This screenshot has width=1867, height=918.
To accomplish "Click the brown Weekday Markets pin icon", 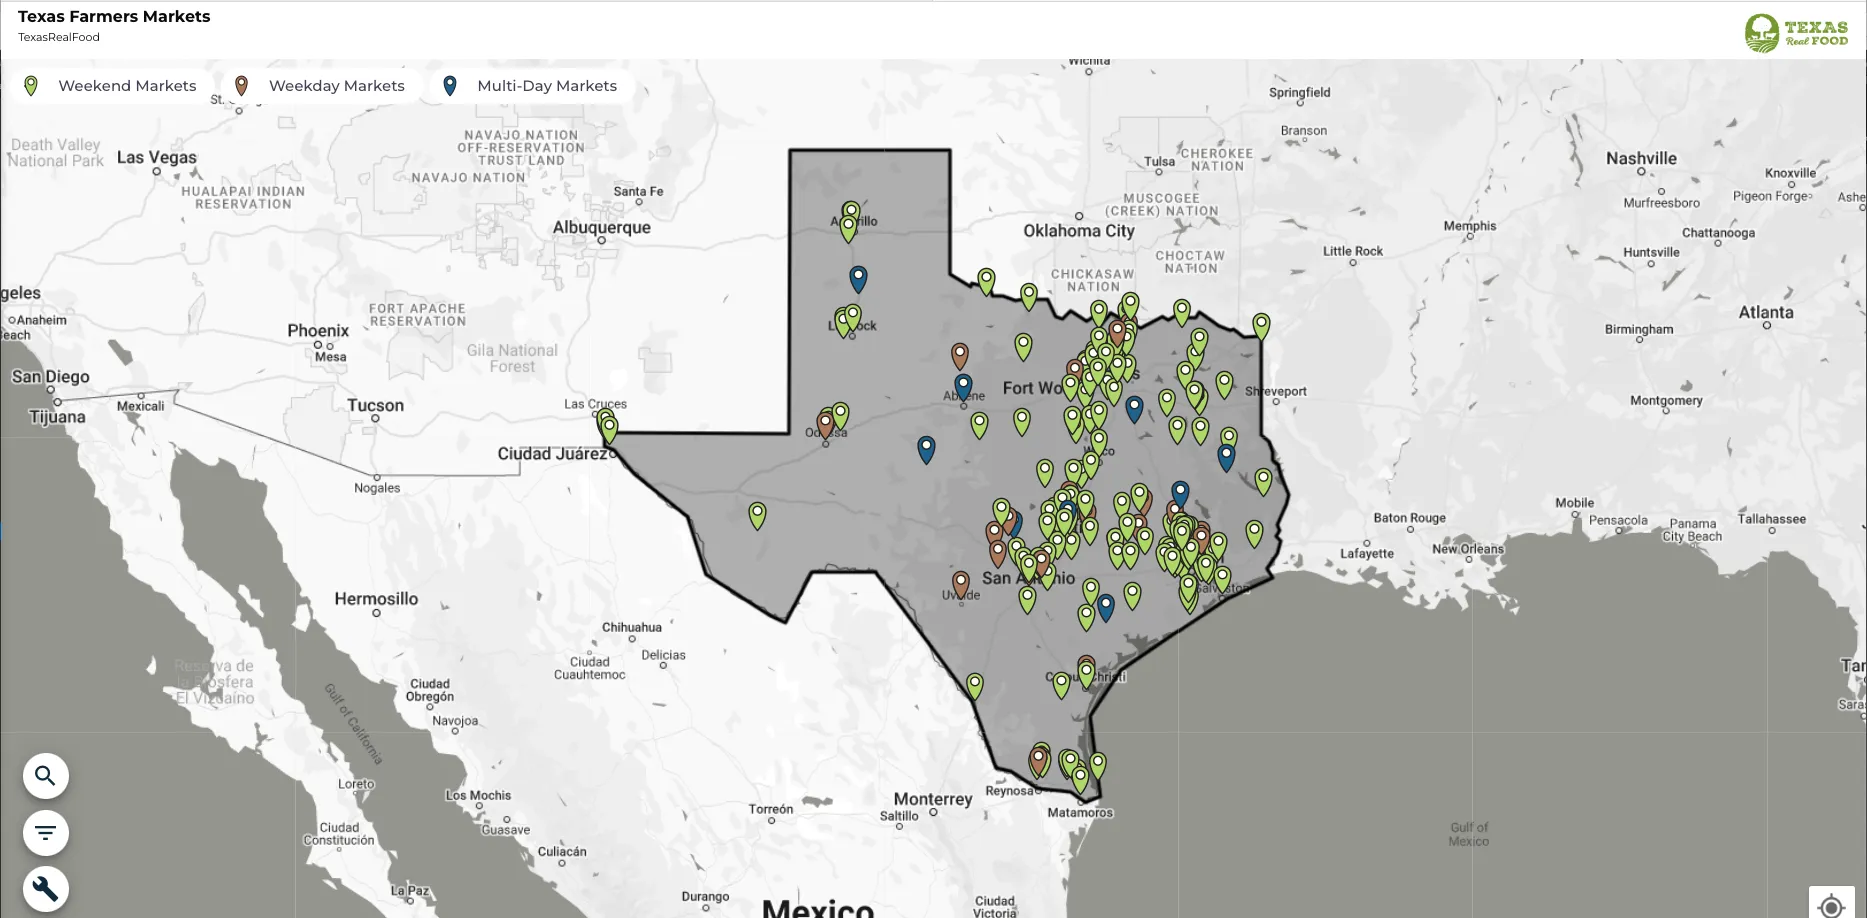I will click(240, 85).
